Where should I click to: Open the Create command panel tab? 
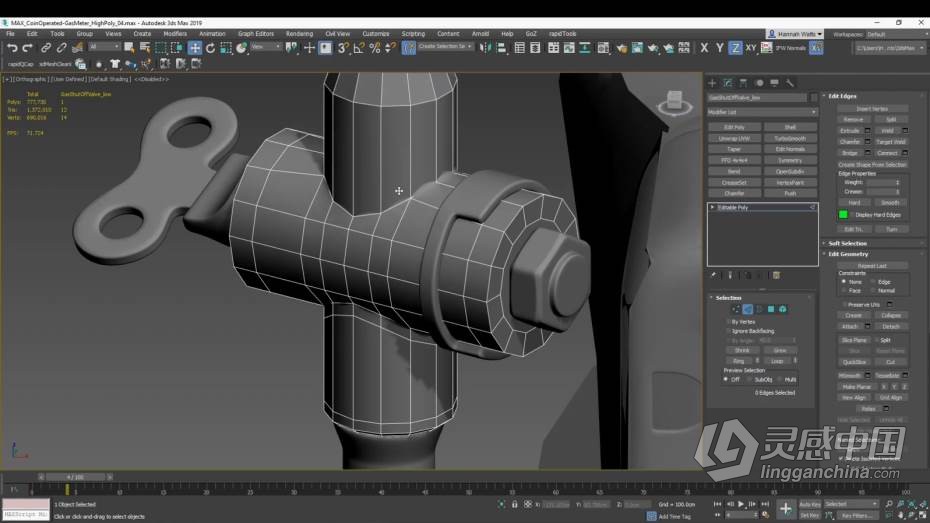(712, 83)
